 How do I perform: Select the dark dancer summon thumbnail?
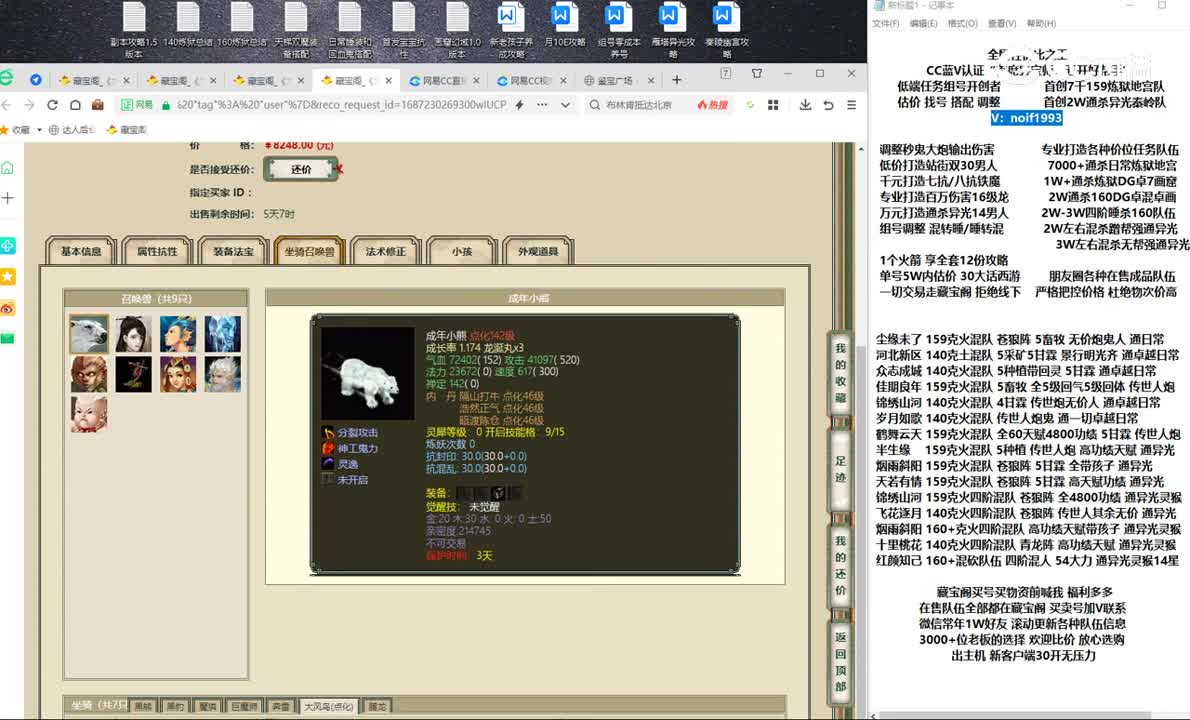pos(134,374)
